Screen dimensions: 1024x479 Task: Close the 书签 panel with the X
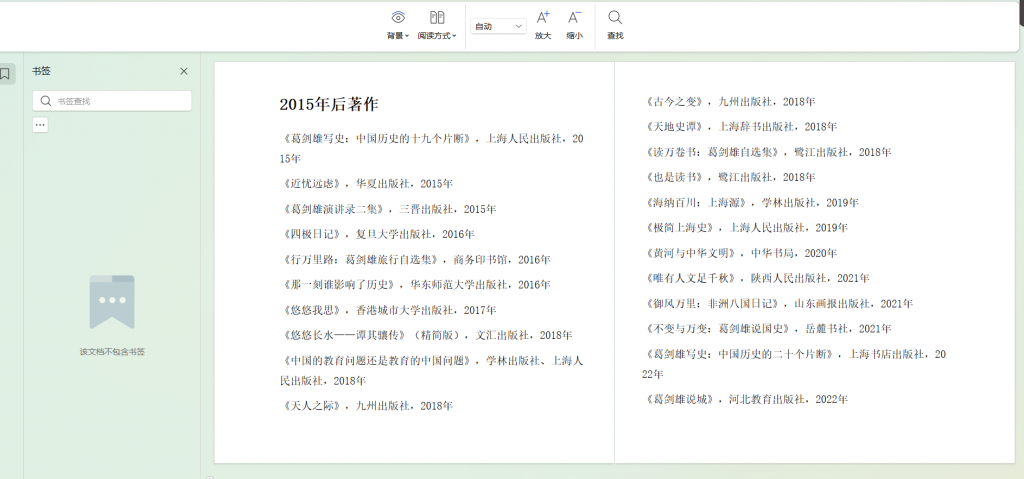point(183,71)
